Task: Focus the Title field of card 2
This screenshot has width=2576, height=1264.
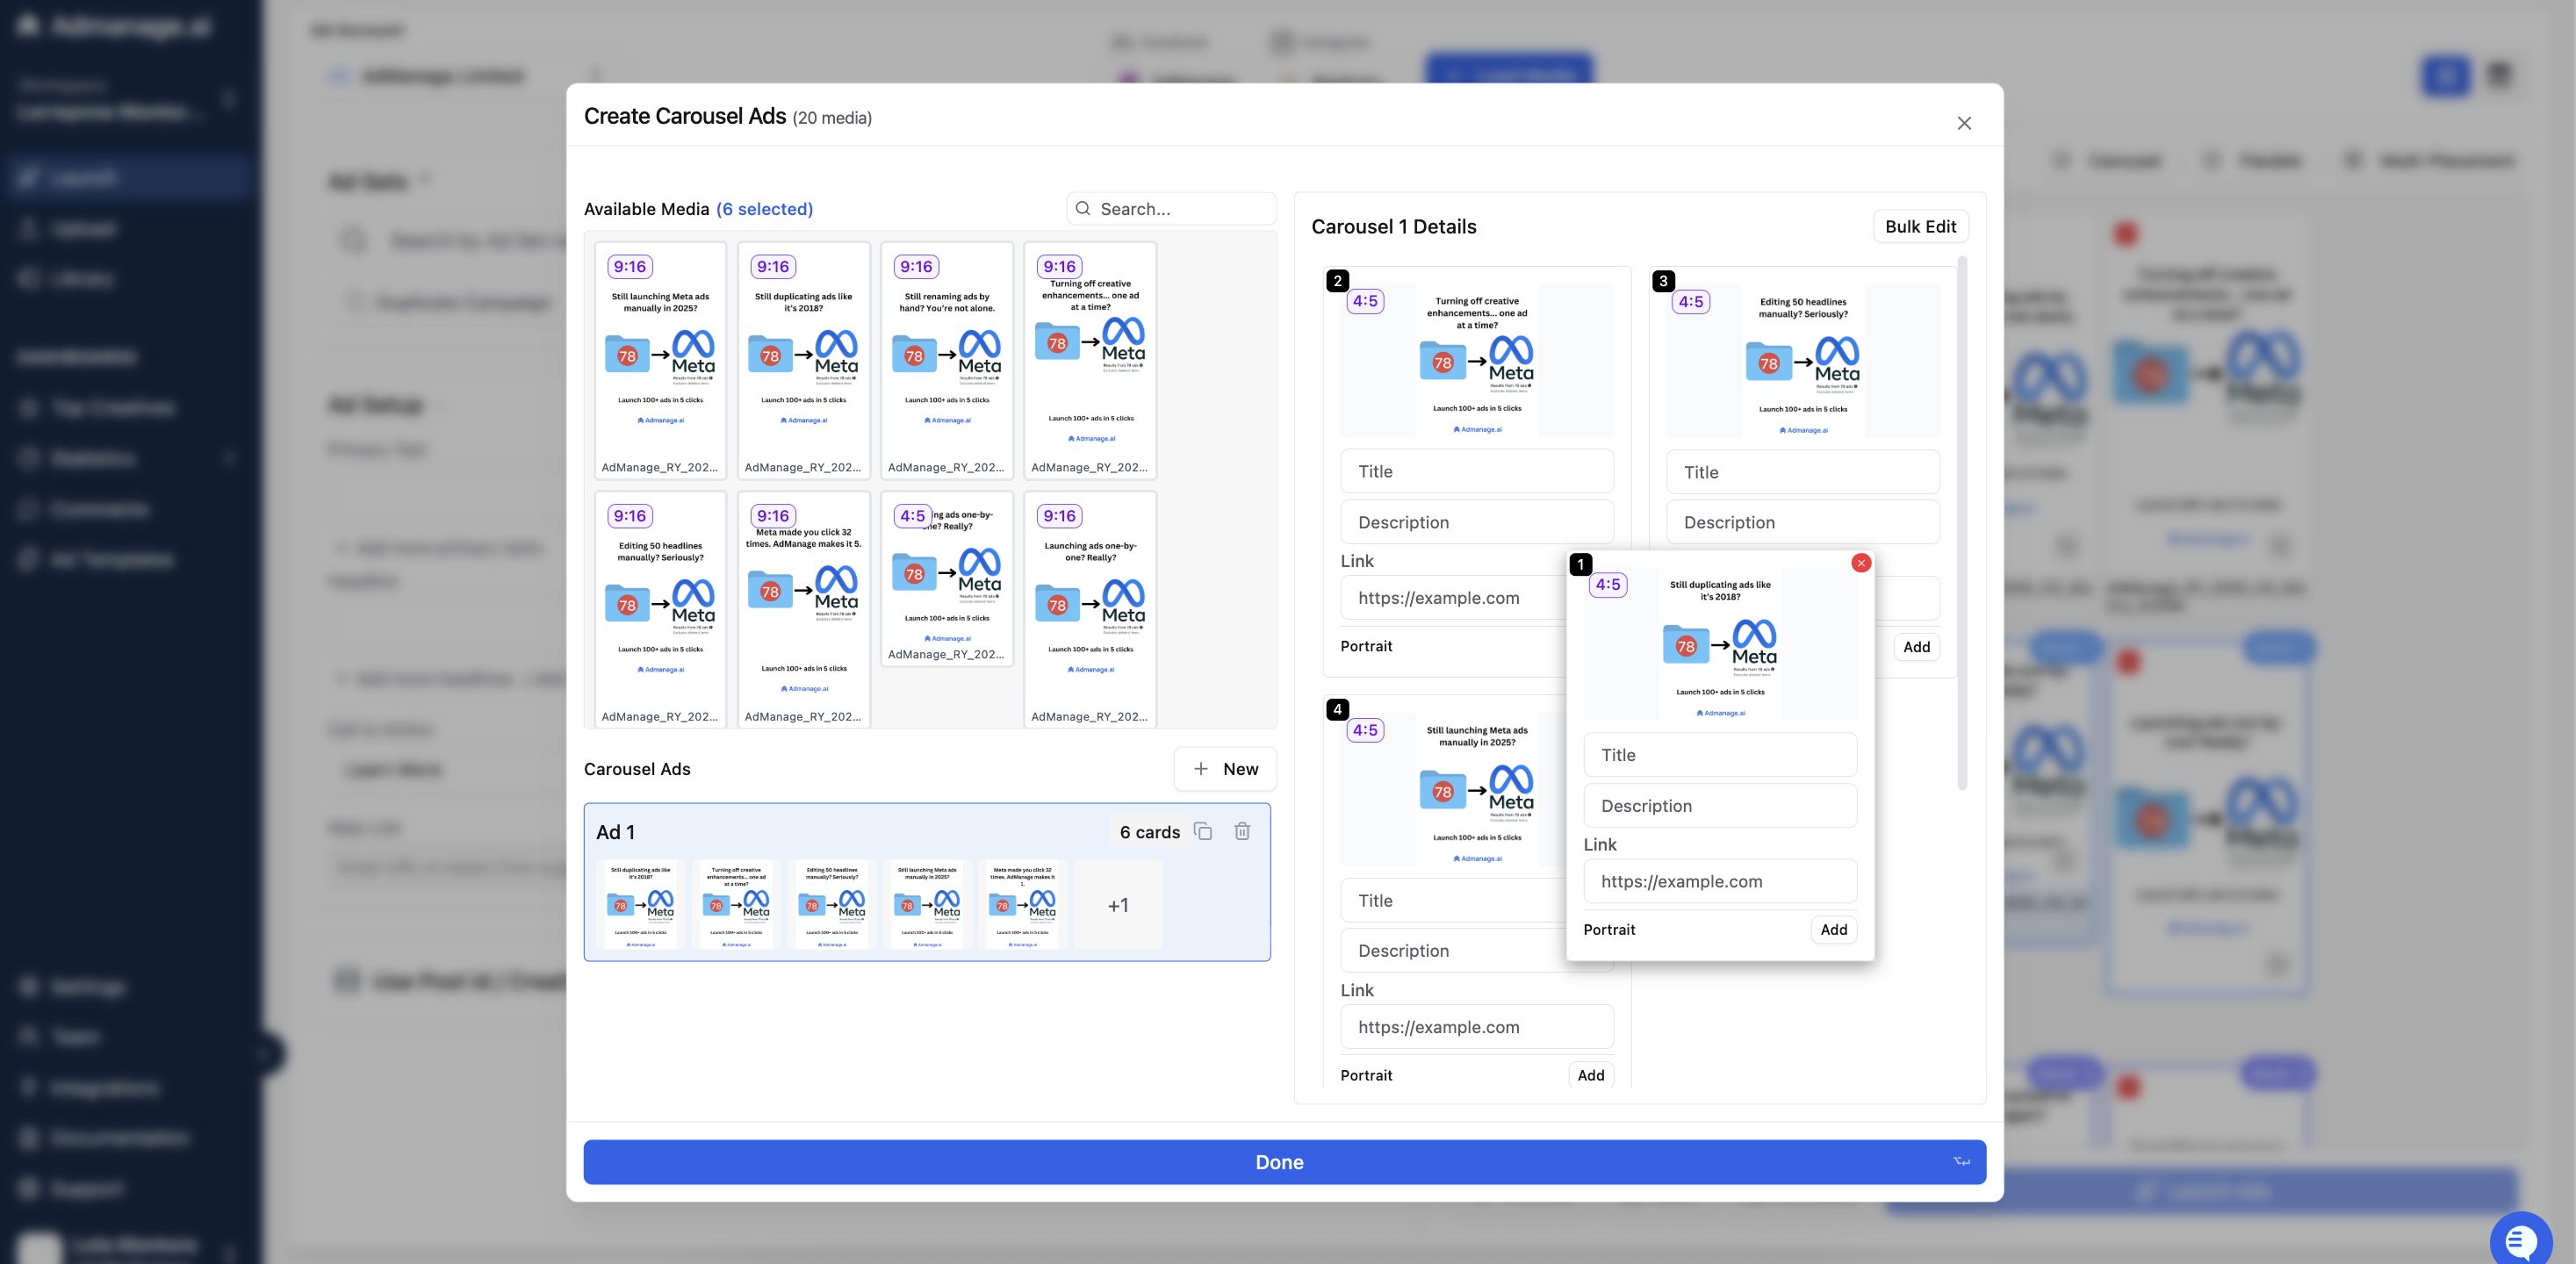Action: click(1476, 471)
